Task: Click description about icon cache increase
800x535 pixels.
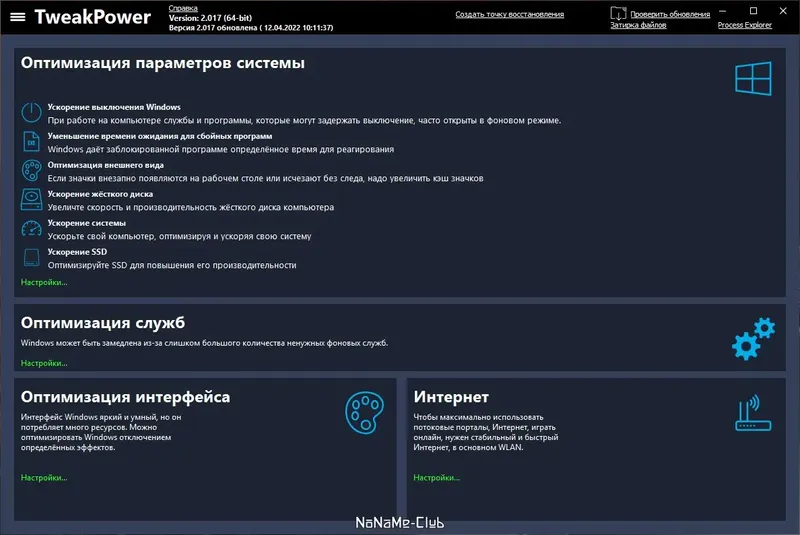Action: coord(265,179)
